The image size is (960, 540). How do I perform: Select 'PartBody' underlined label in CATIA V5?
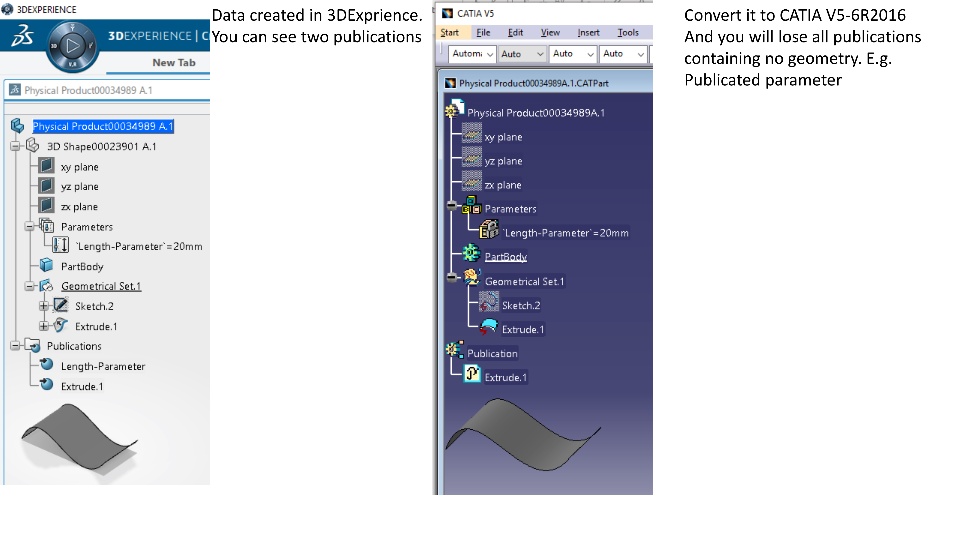click(x=506, y=257)
